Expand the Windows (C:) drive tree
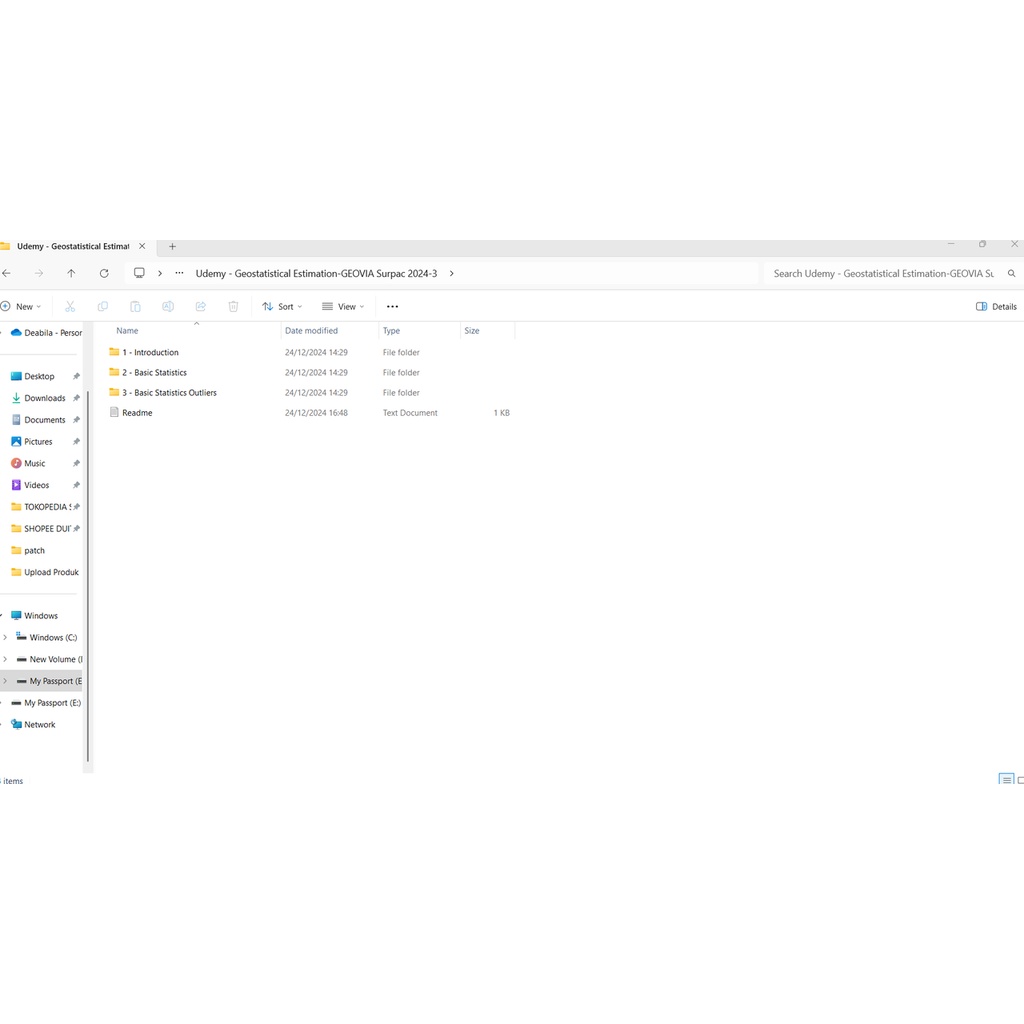 point(5,638)
